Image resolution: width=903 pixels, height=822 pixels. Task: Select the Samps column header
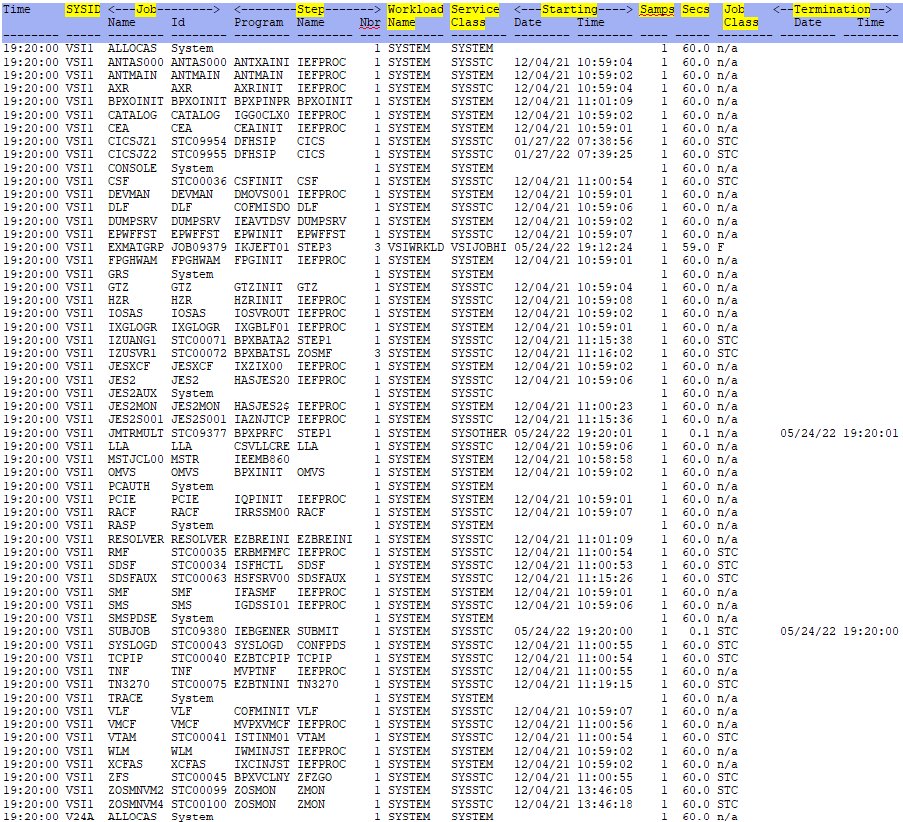[656, 9]
